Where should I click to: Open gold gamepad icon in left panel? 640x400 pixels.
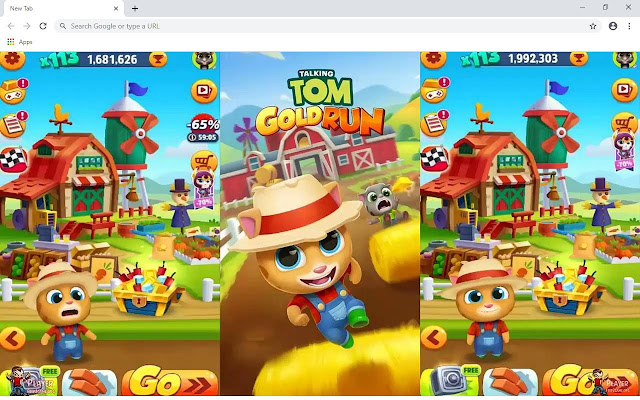(13, 91)
